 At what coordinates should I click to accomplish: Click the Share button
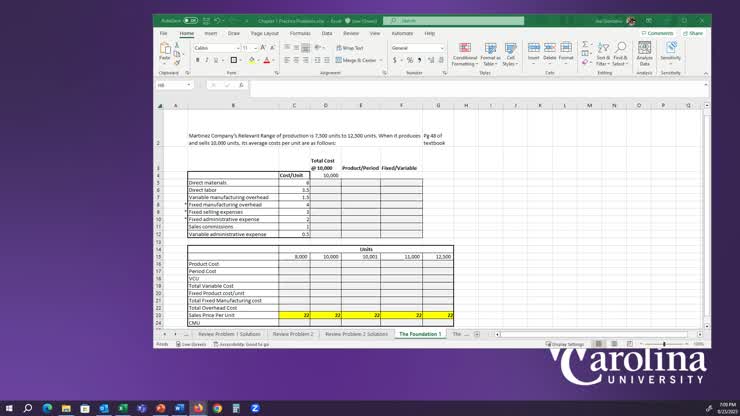point(693,33)
